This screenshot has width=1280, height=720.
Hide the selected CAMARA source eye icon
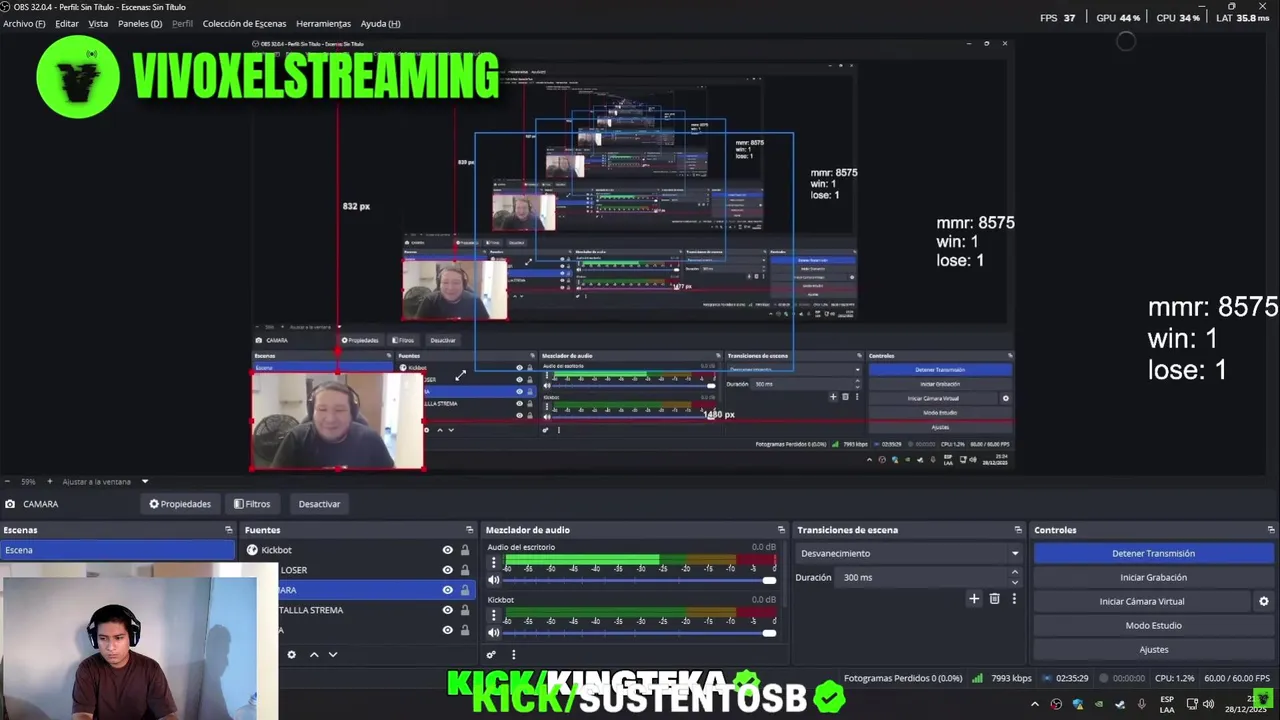(448, 590)
